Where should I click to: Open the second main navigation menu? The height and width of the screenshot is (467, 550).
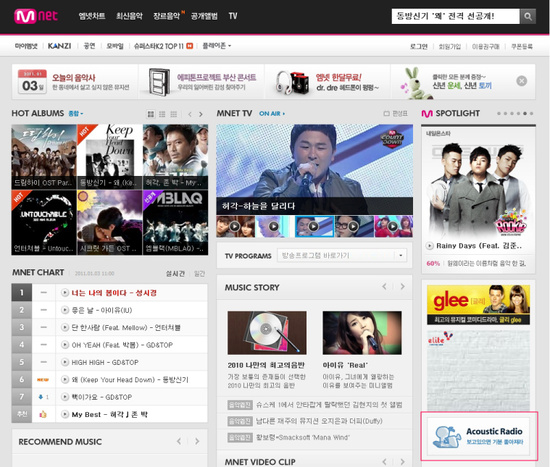[x=129, y=16]
